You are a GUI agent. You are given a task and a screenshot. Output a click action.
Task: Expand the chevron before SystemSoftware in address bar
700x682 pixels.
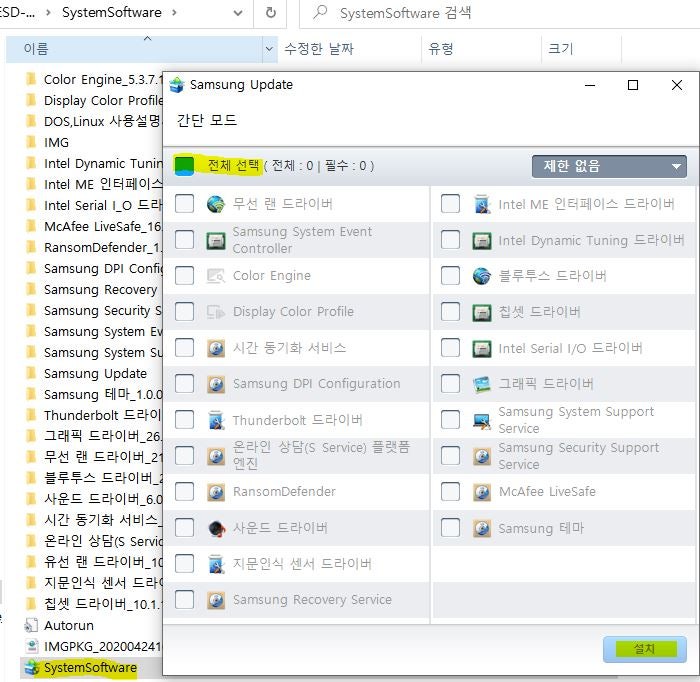[x=48, y=13]
